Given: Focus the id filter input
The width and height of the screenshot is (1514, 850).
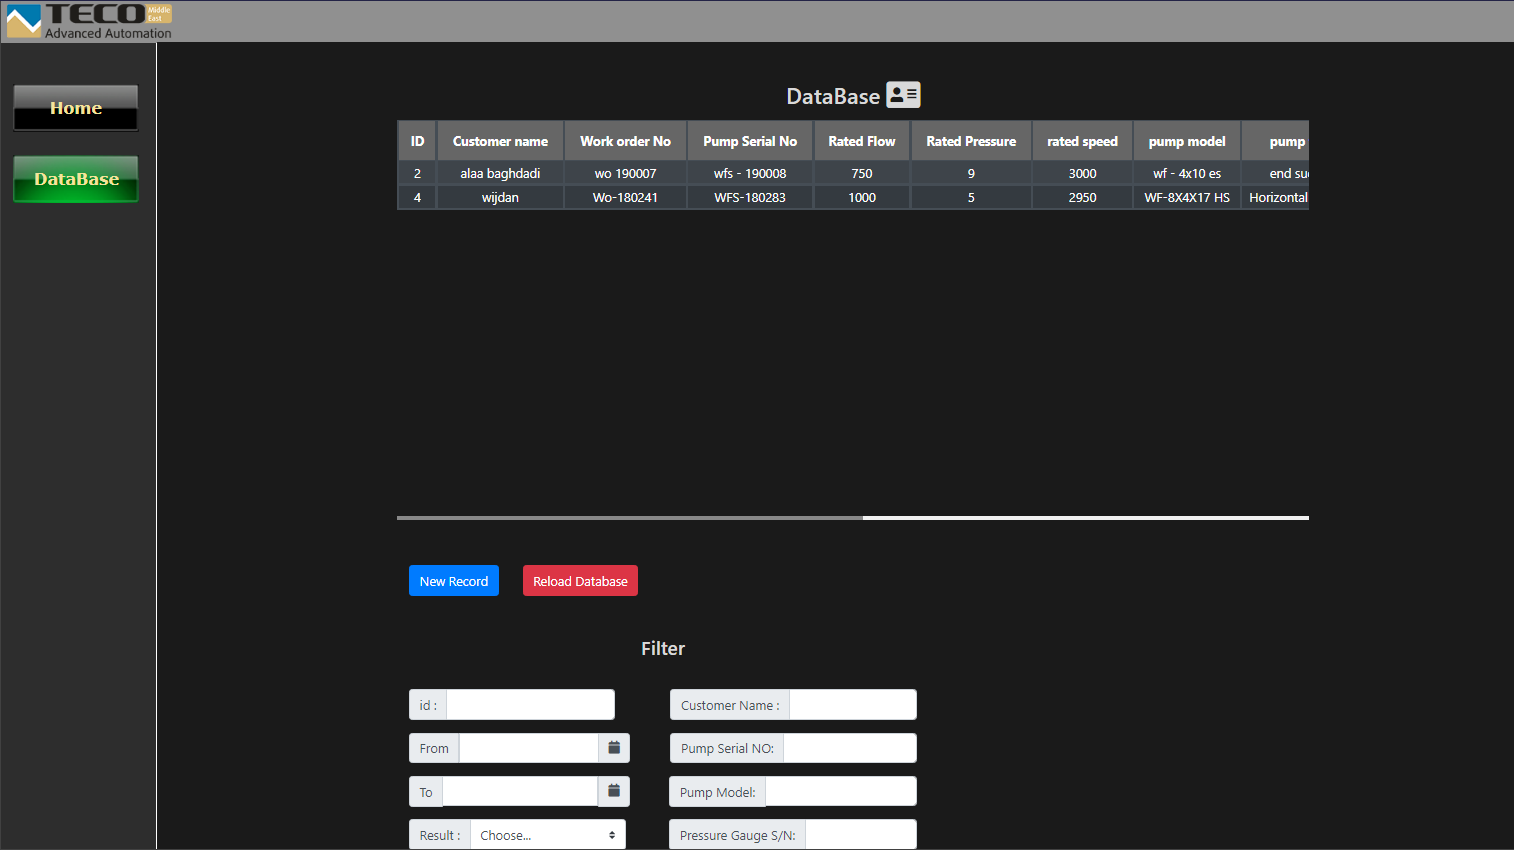Looking at the screenshot, I should click(530, 705).
